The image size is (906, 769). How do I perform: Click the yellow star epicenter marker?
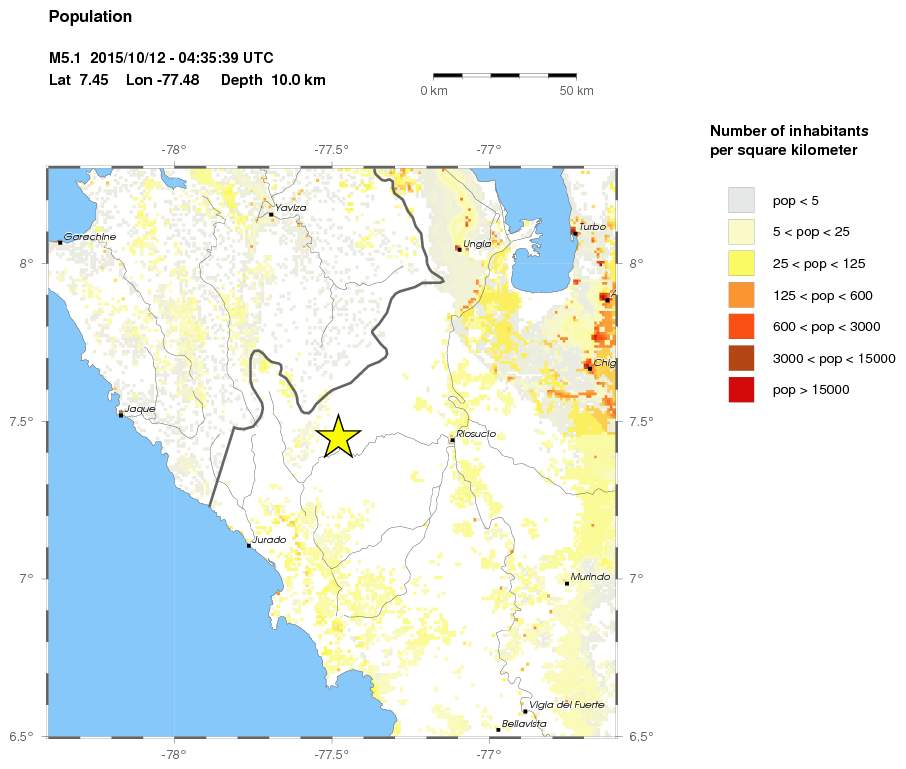click(338, 436)
